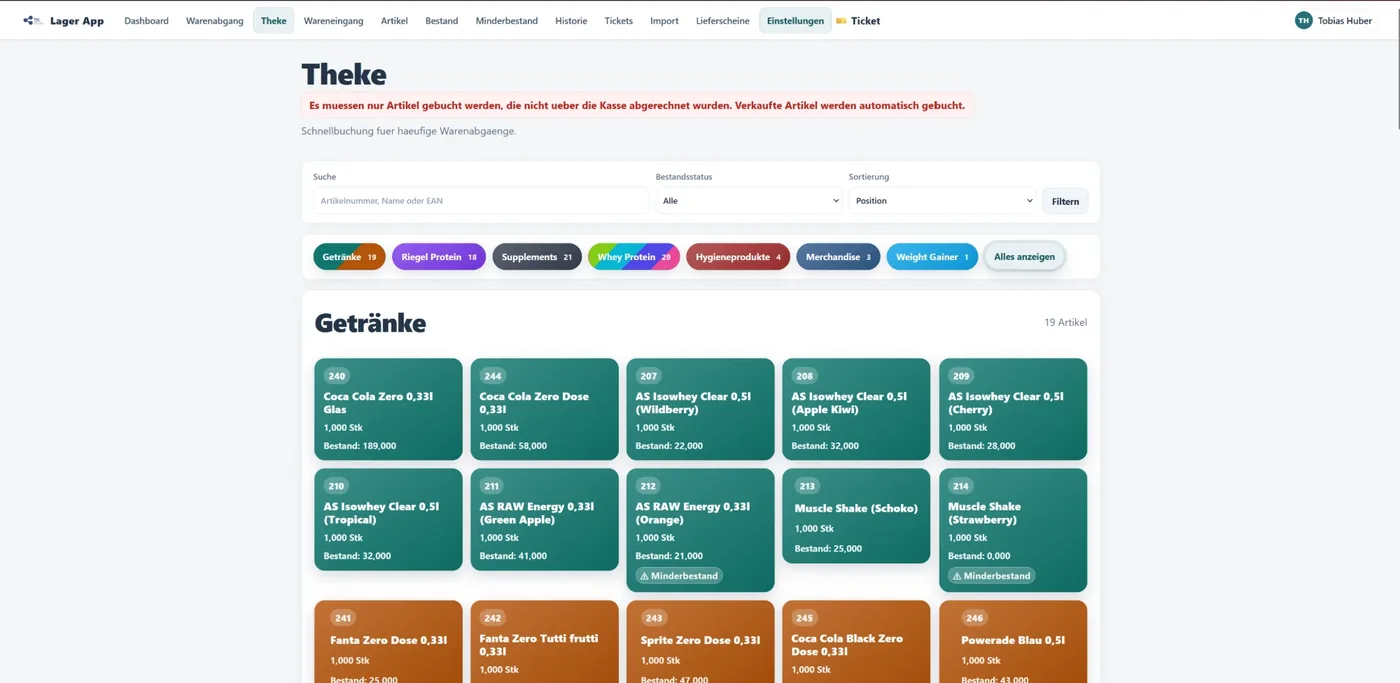Viewport: 1400px width, 683px height.
Task: Choose the Muscle Shake (Schoko) card
Action: [856, 516]
